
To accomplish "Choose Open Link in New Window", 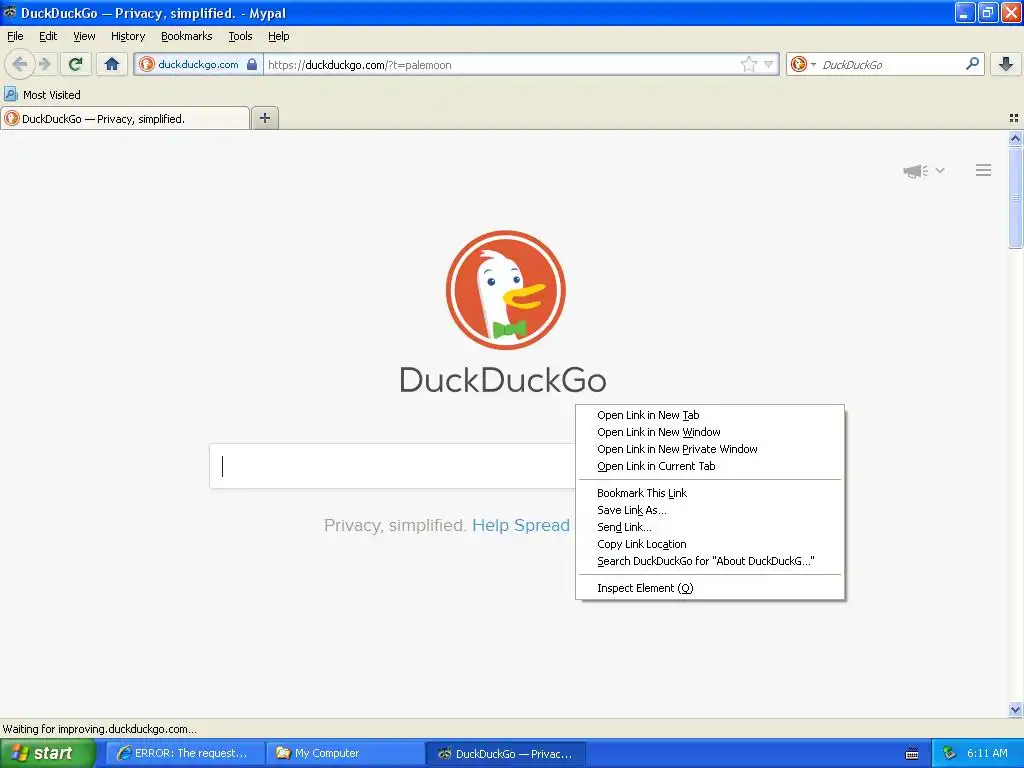I will coord(710,432).
